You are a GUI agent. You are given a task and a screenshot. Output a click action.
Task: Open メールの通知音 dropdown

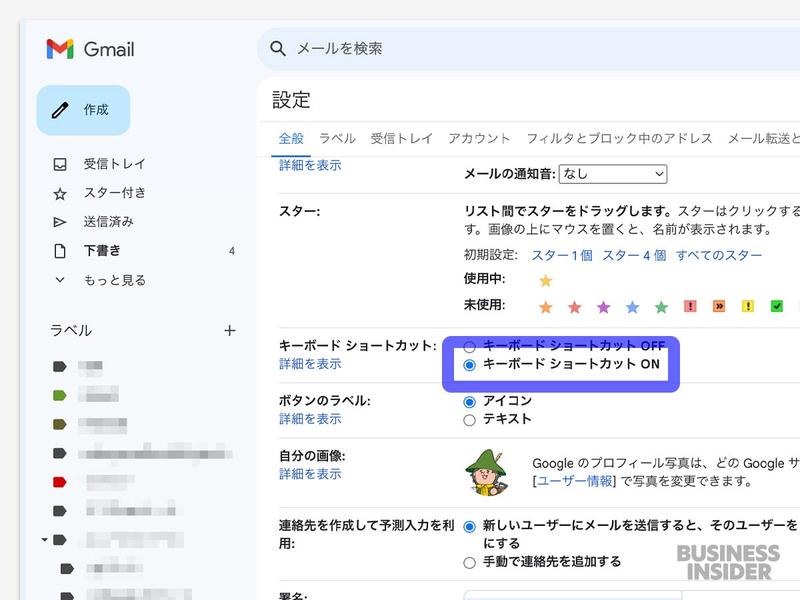point(613,174)
